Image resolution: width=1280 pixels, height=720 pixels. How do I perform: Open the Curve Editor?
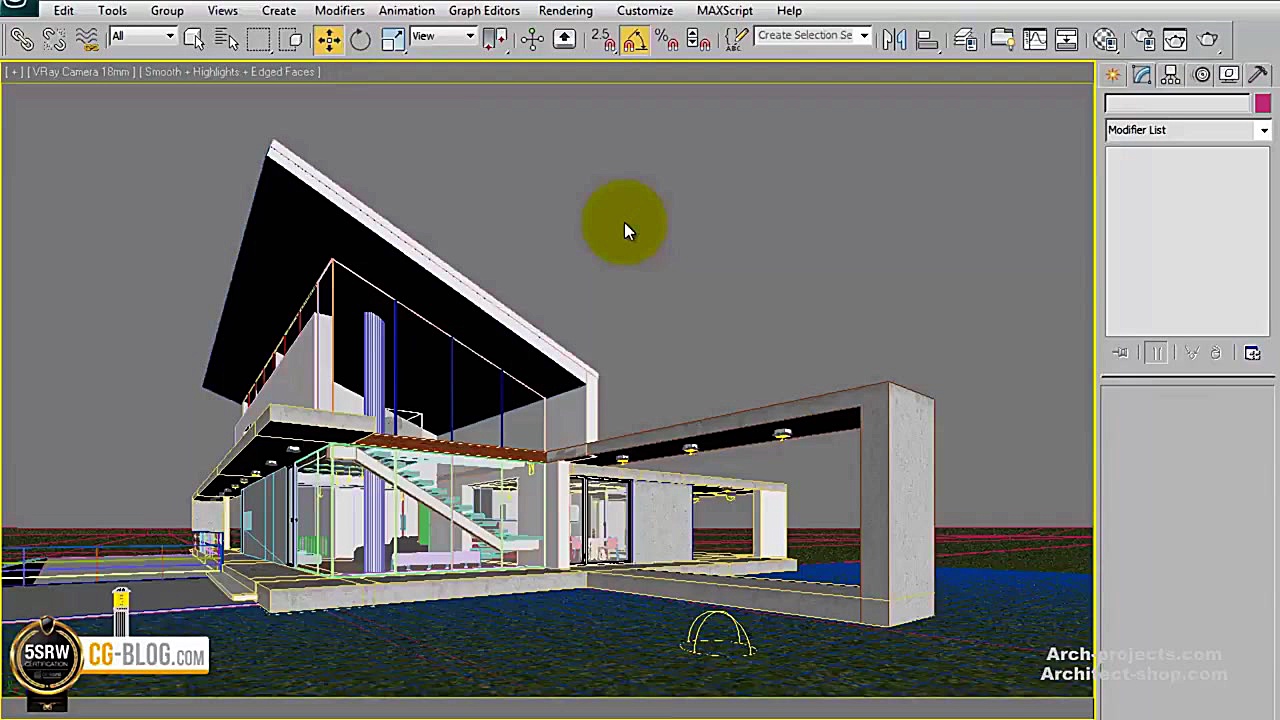1034,39
